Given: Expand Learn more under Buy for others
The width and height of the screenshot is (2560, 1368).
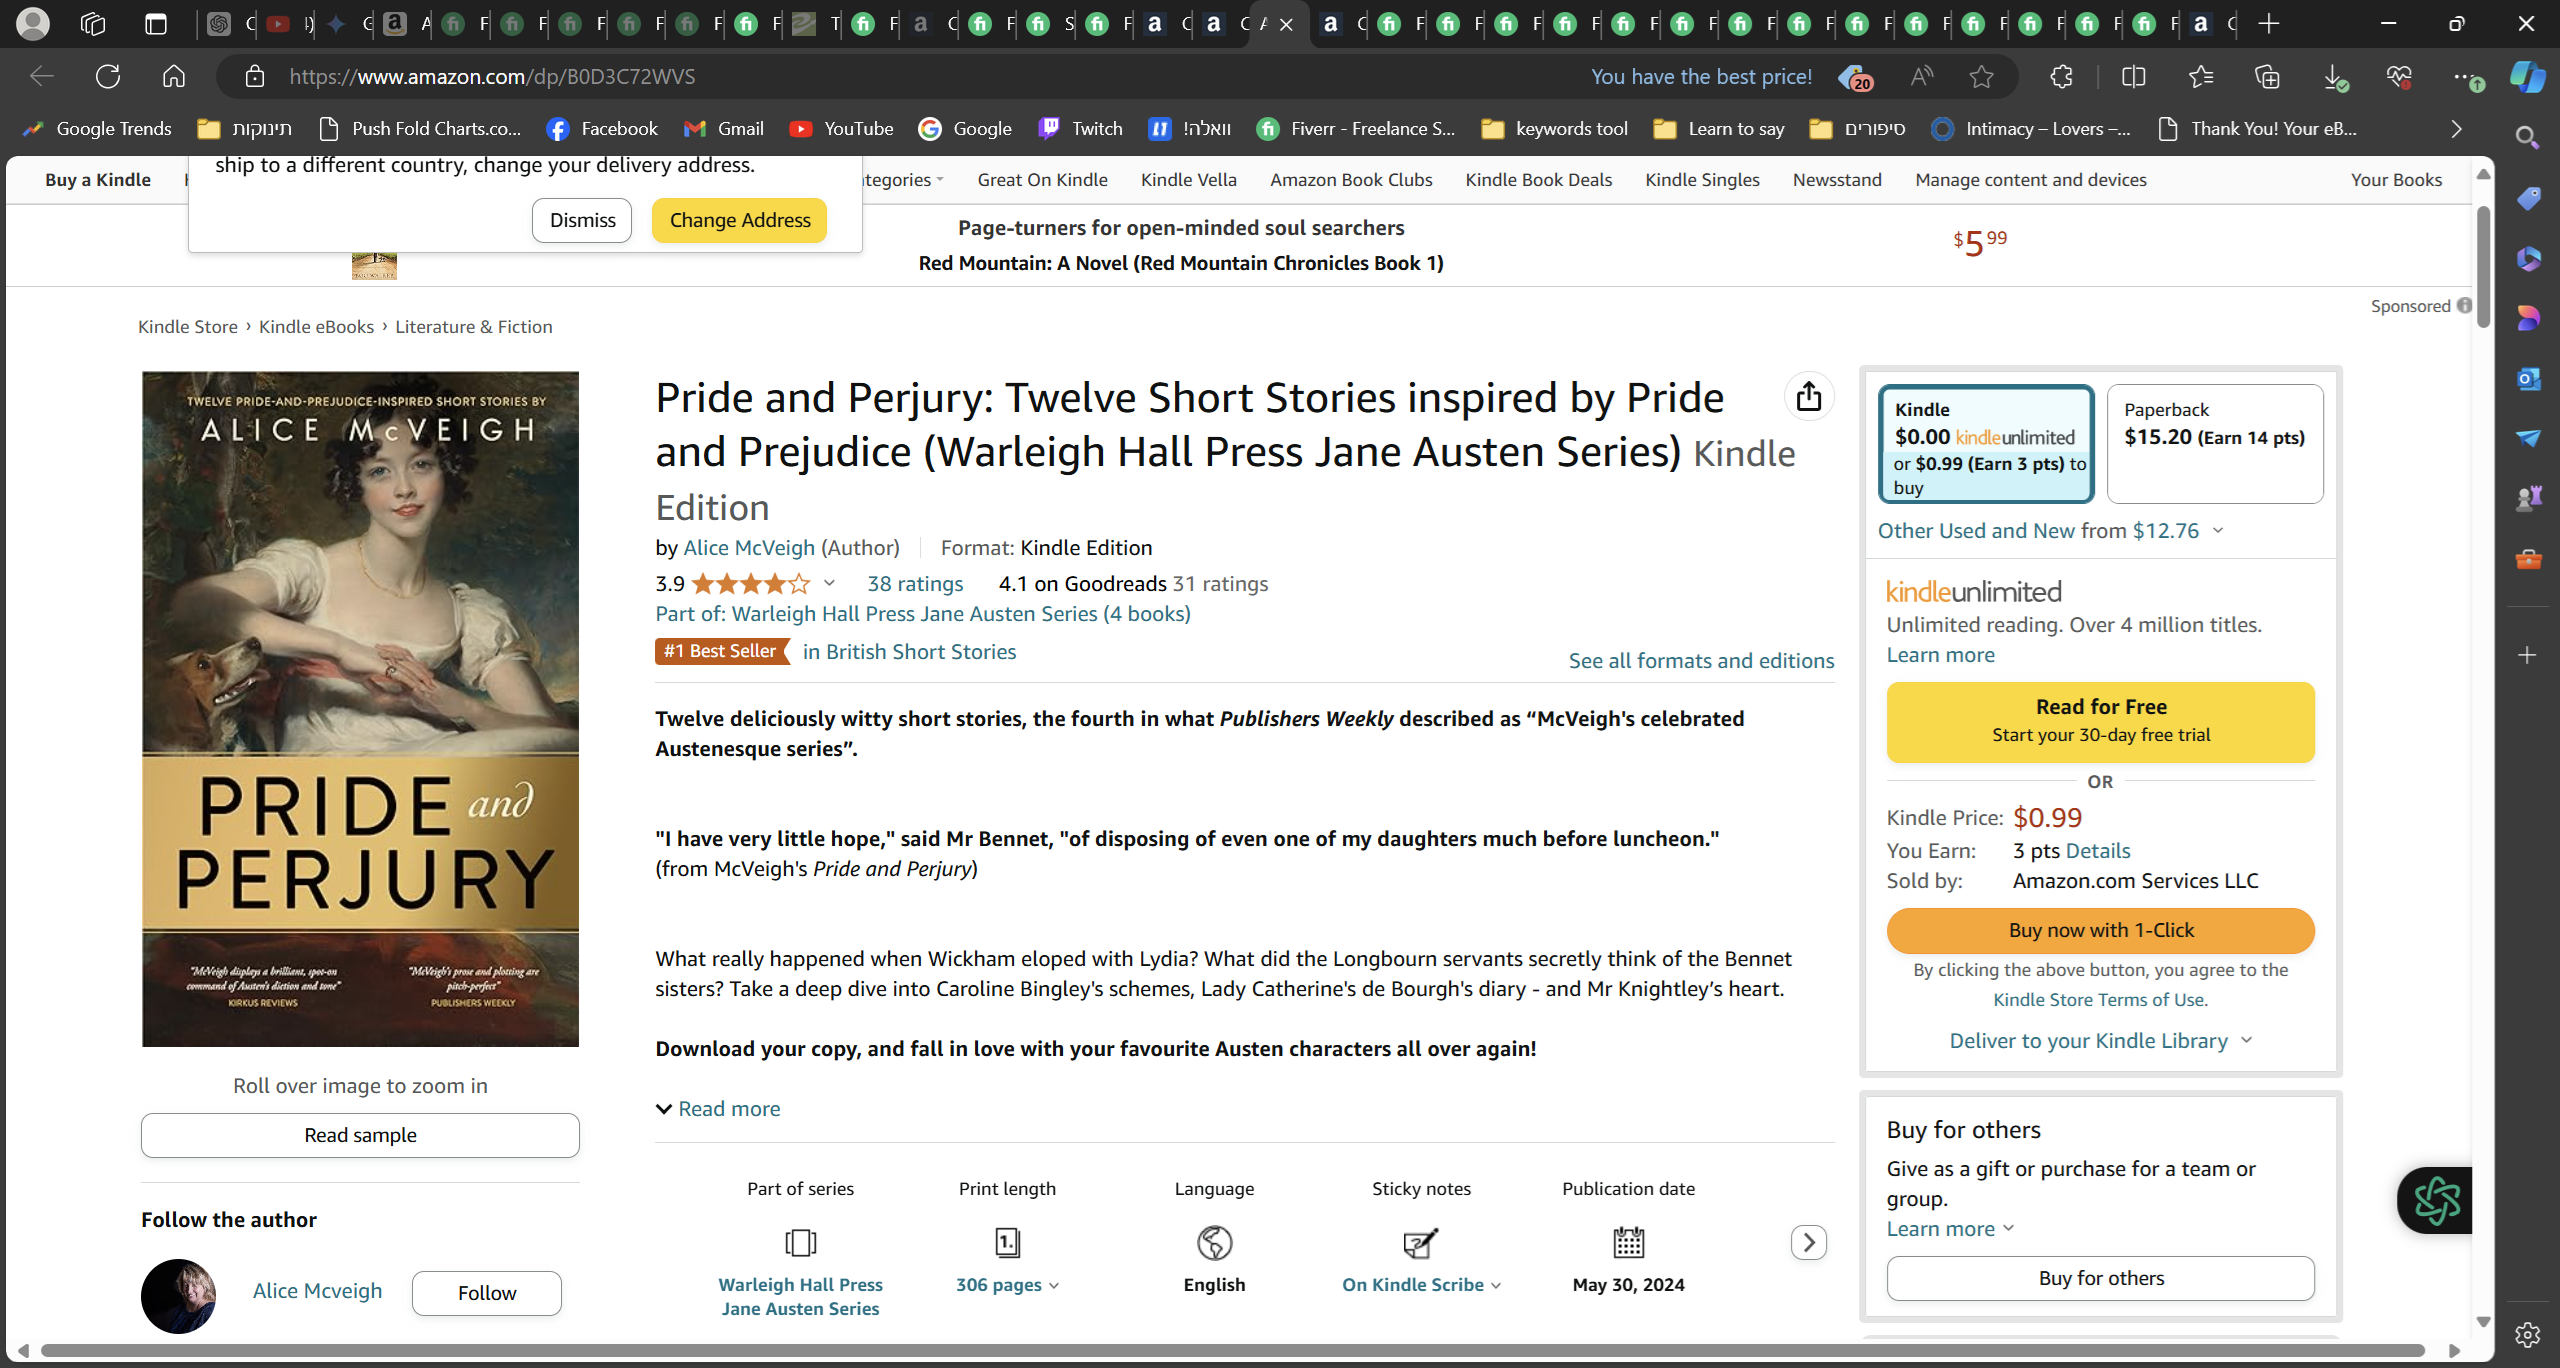Looking at the screenshot, I should click(x=1950, y=1229).
